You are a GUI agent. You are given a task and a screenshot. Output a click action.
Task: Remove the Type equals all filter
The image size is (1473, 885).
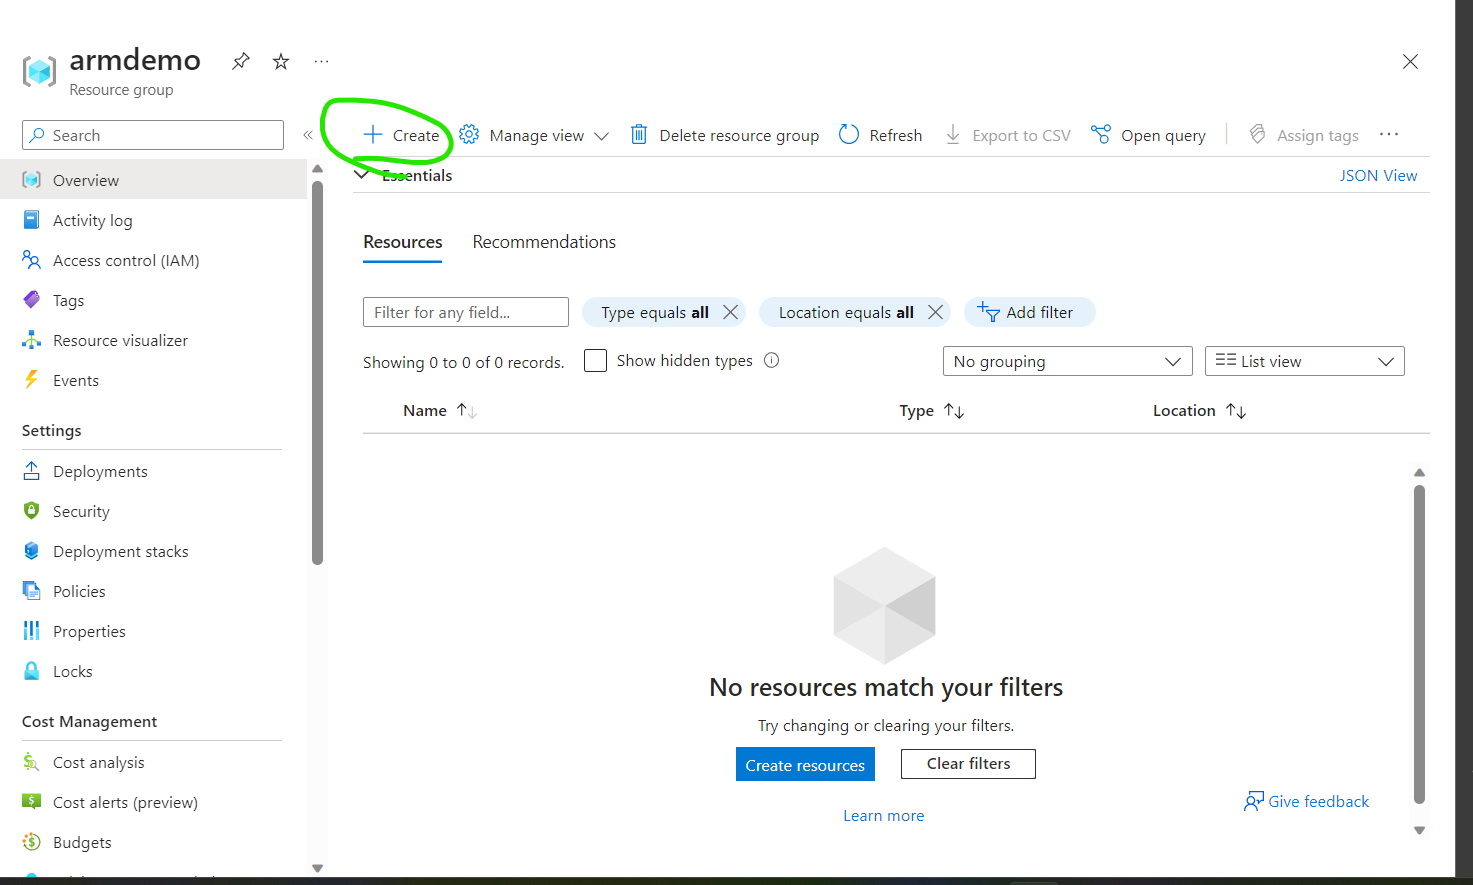coord(731,312)
